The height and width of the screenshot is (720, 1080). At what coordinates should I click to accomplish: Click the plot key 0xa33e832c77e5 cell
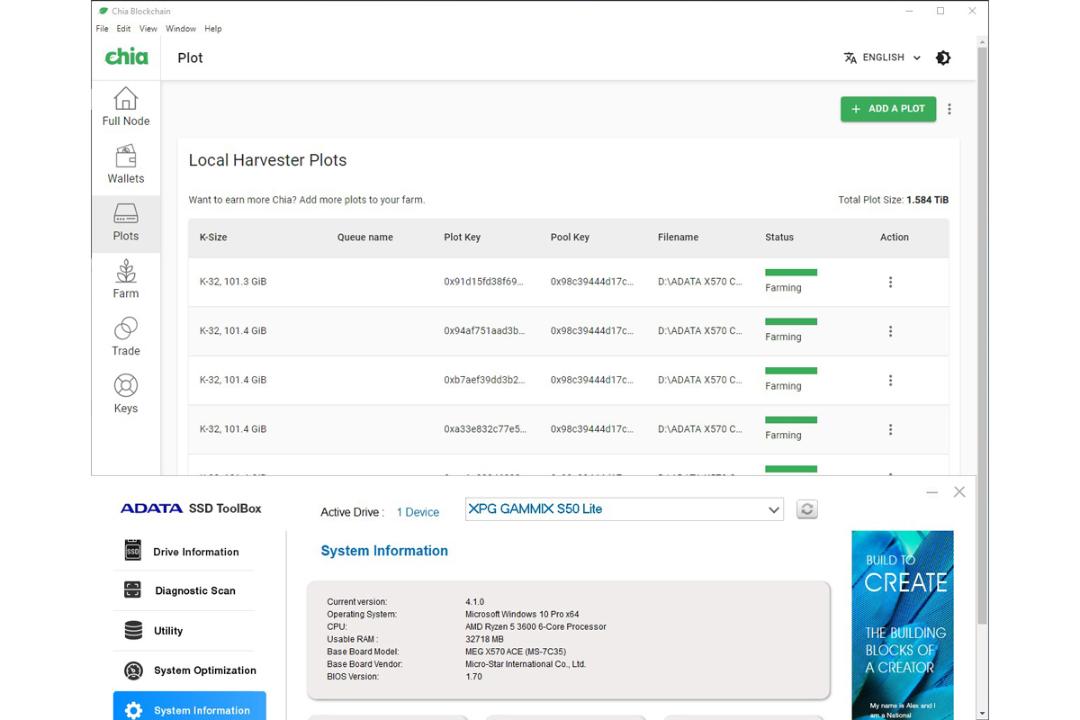(x=485, y=429)
